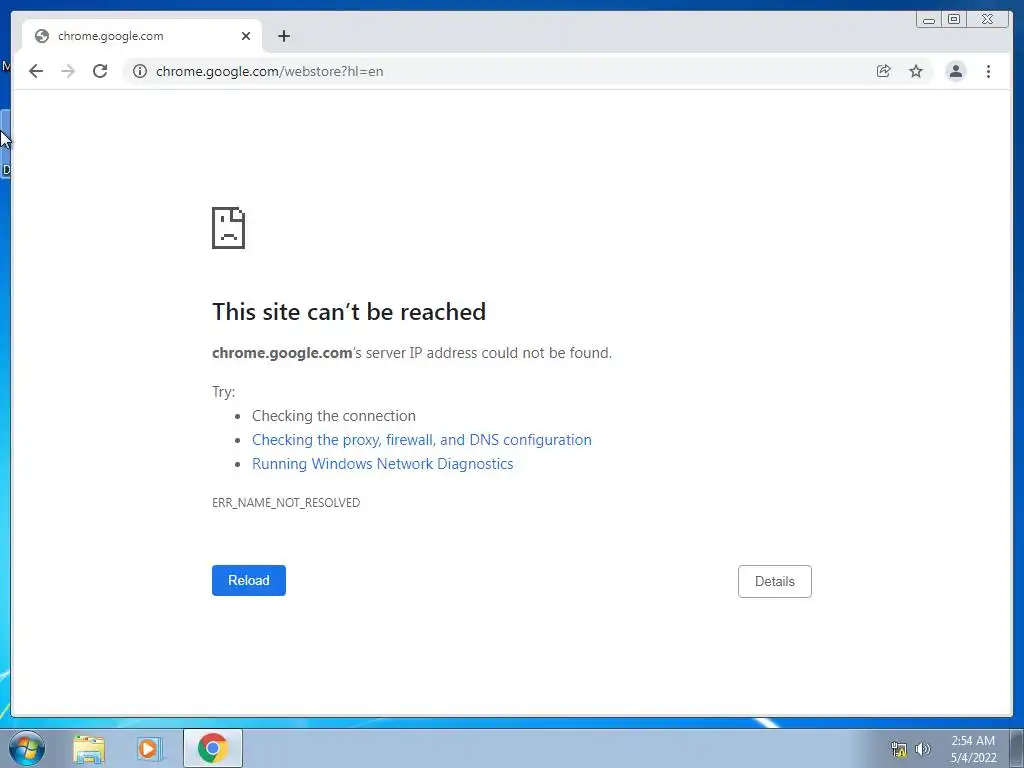
Task: Click the "Checking the connection" suggestion text
Action: (x=334, y=416)
